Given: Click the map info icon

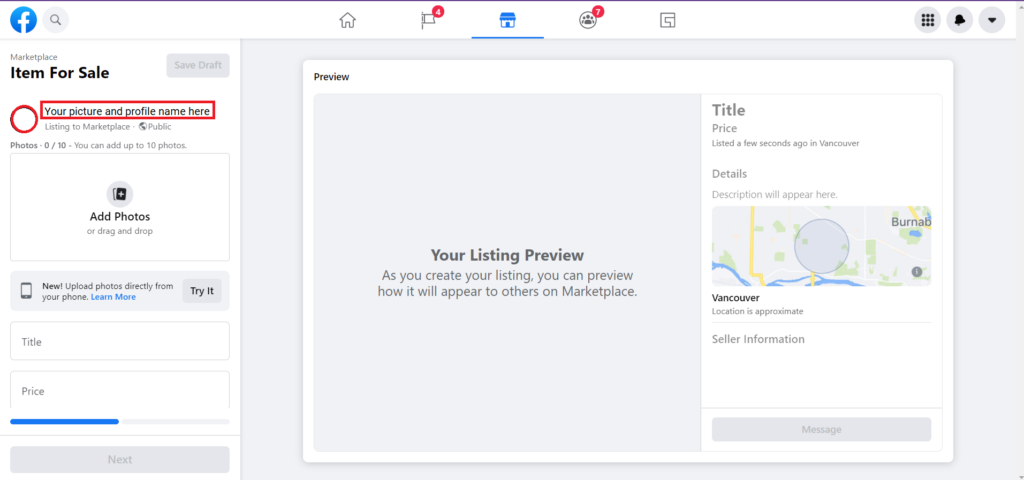Looking at the screenshot, I should coord(916,271).
